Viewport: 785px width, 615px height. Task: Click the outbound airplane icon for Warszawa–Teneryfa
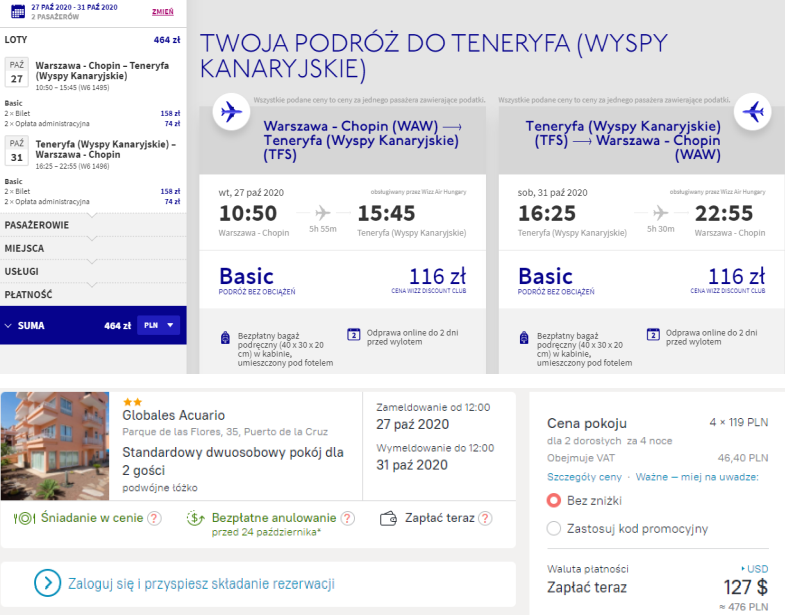pyautogui.click(x=231, y=112)
